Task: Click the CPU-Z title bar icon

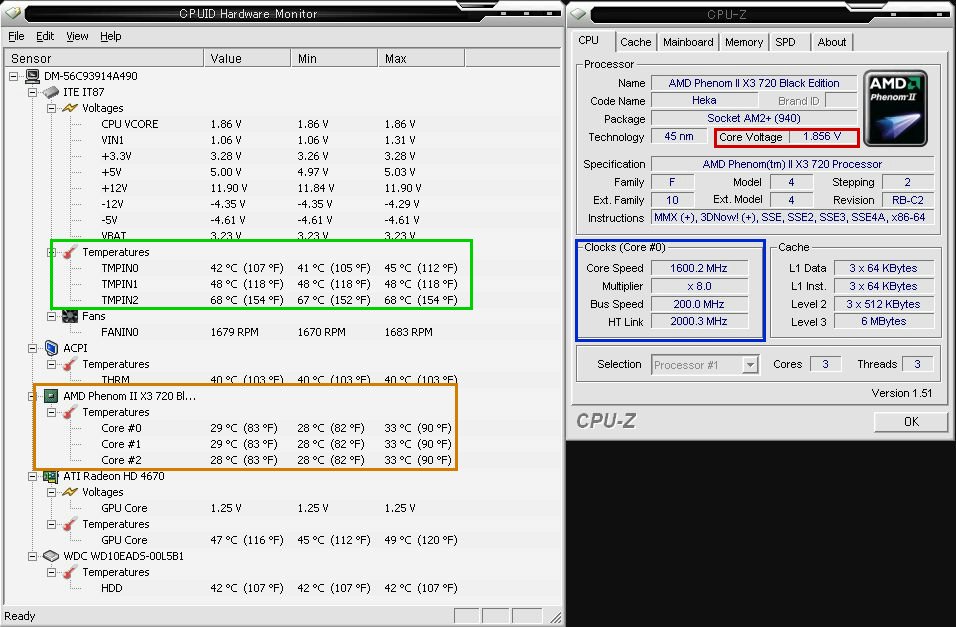Action: [578, 13]
